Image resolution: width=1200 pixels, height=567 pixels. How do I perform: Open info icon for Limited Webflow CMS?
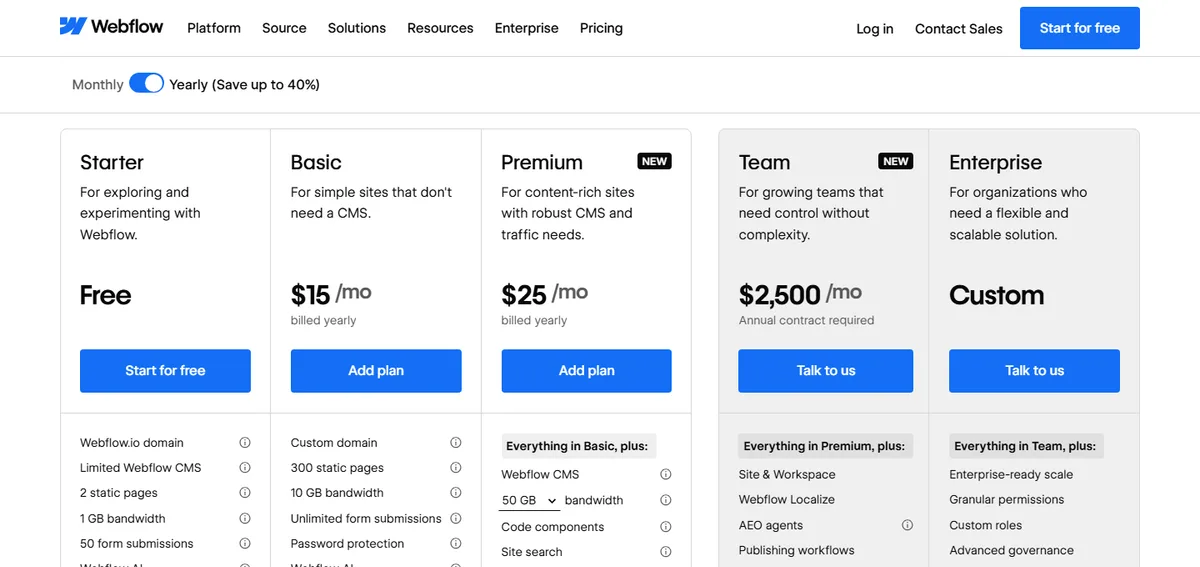click(x=245, y=467)
